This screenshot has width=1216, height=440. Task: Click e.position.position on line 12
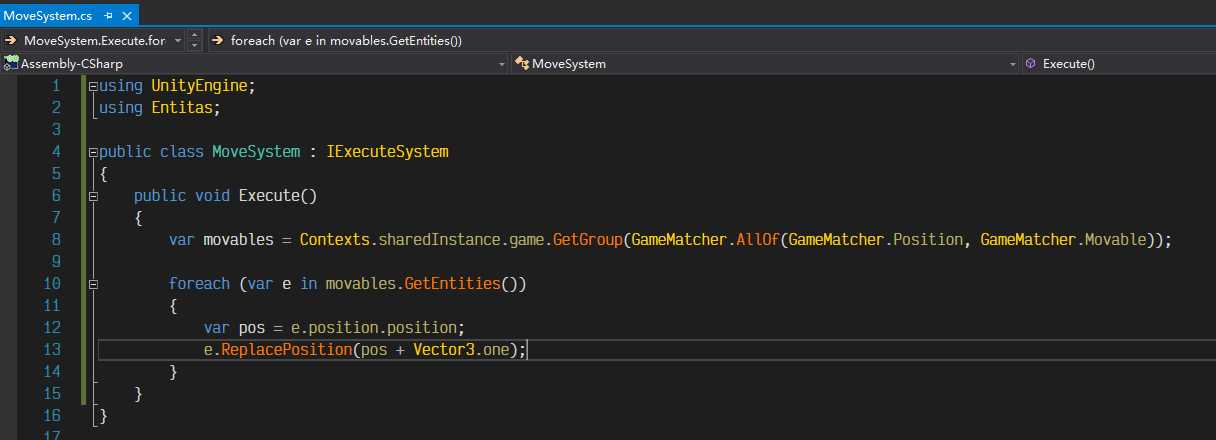pos(374,328)
